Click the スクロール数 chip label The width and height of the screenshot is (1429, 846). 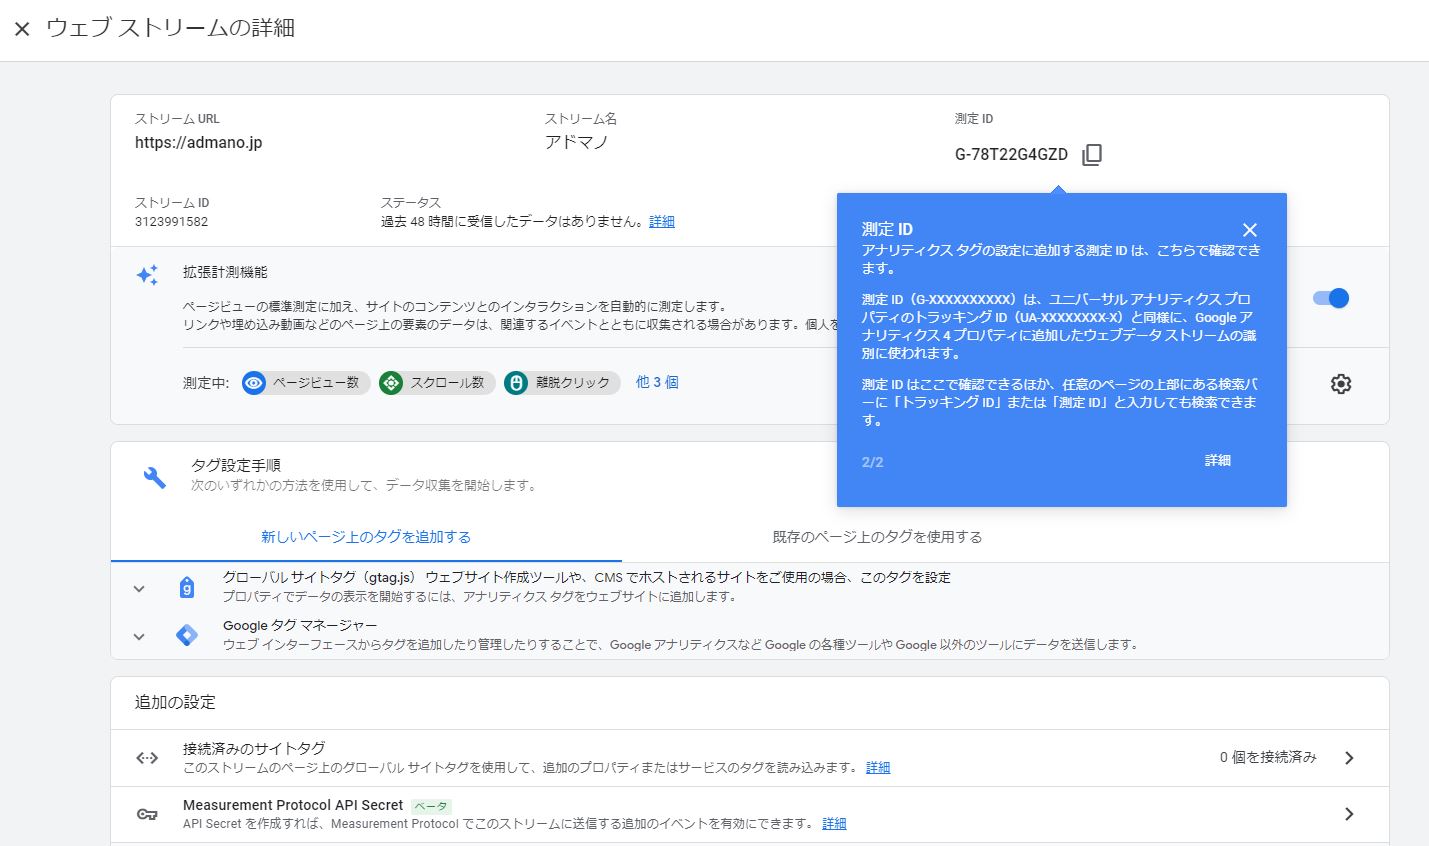pos(447,383)
